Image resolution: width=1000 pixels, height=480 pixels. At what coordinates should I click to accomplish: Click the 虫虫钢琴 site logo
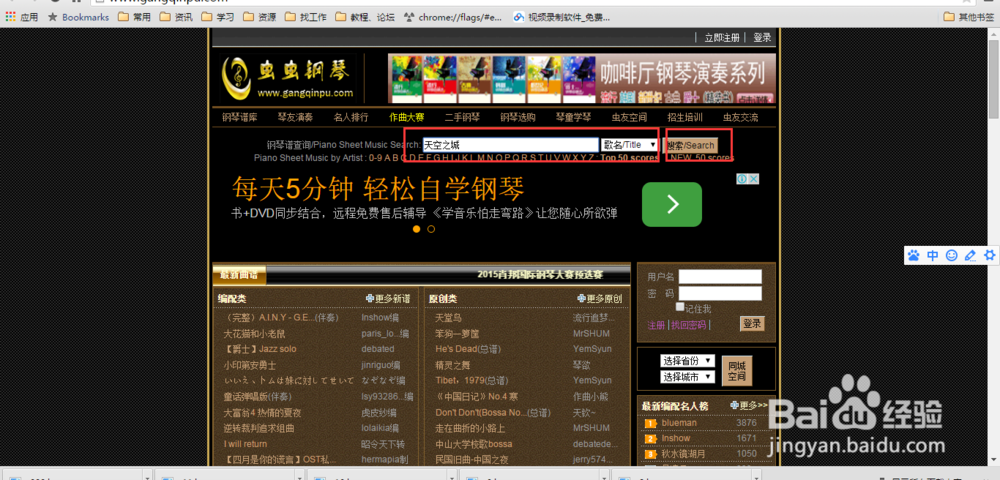288,78
